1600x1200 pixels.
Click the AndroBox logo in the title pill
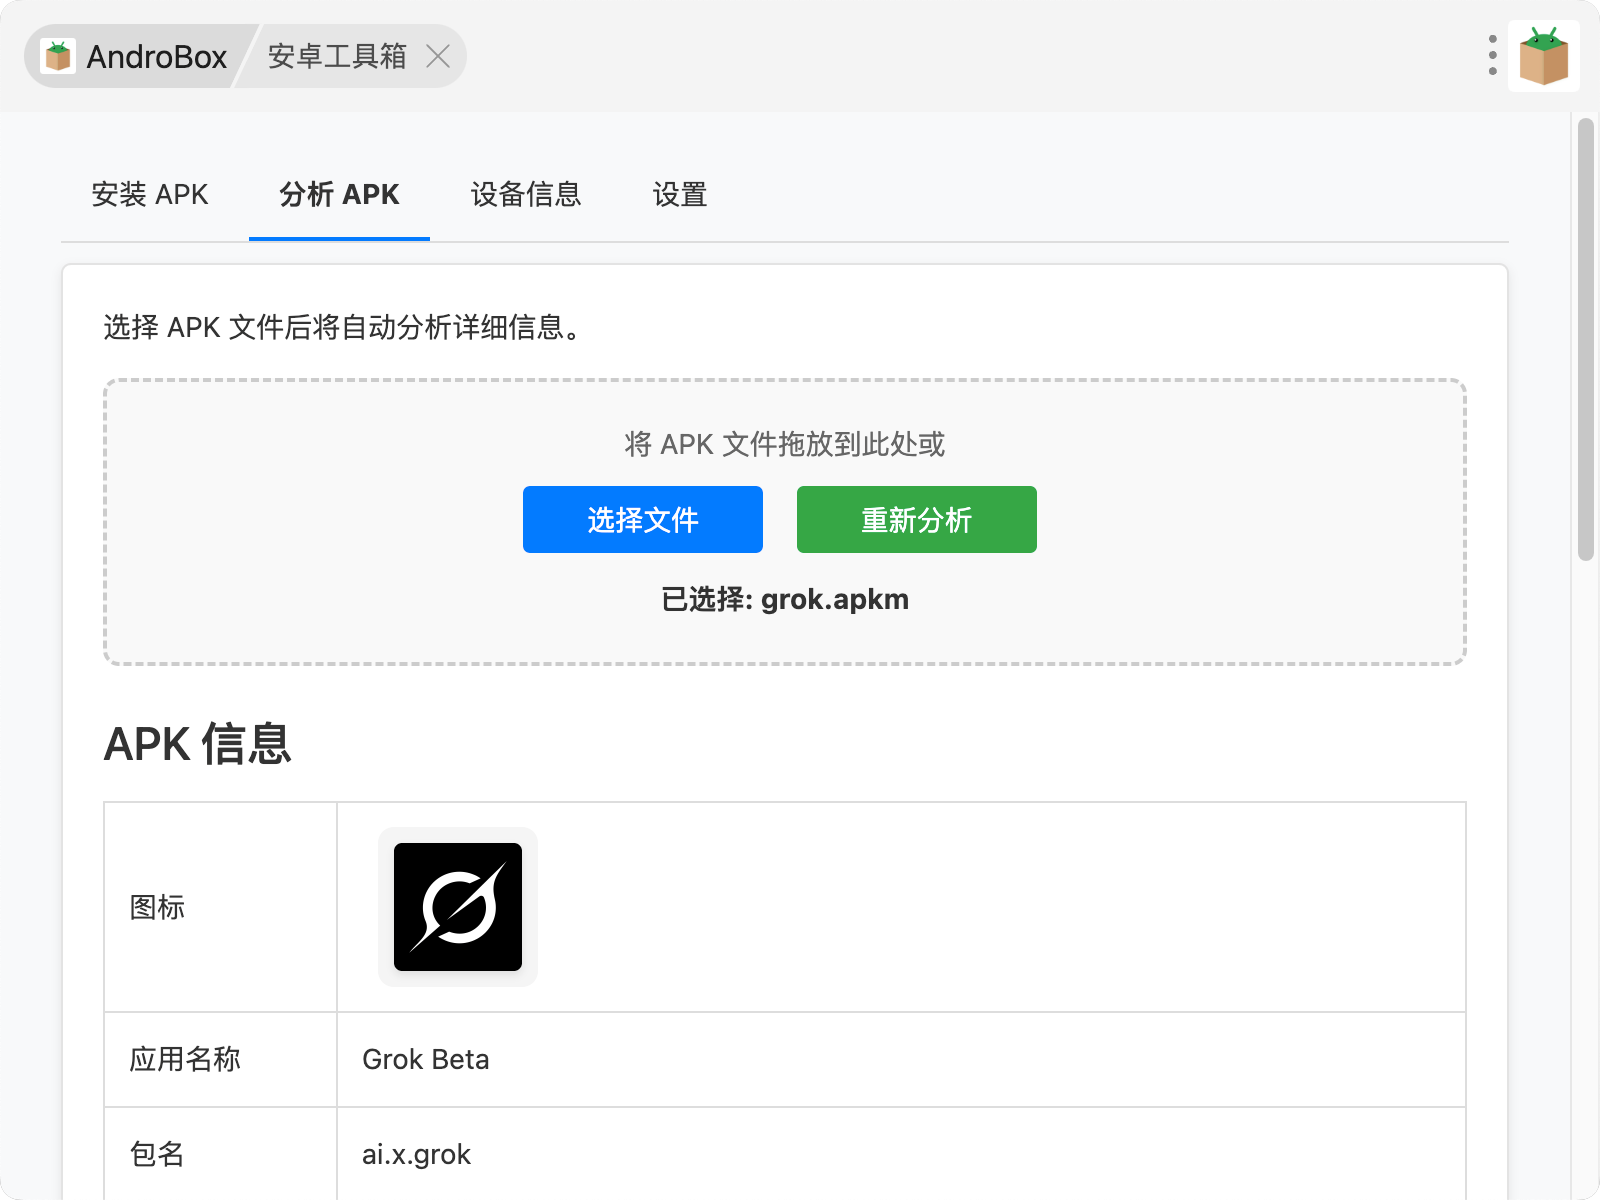pos(58,56)
